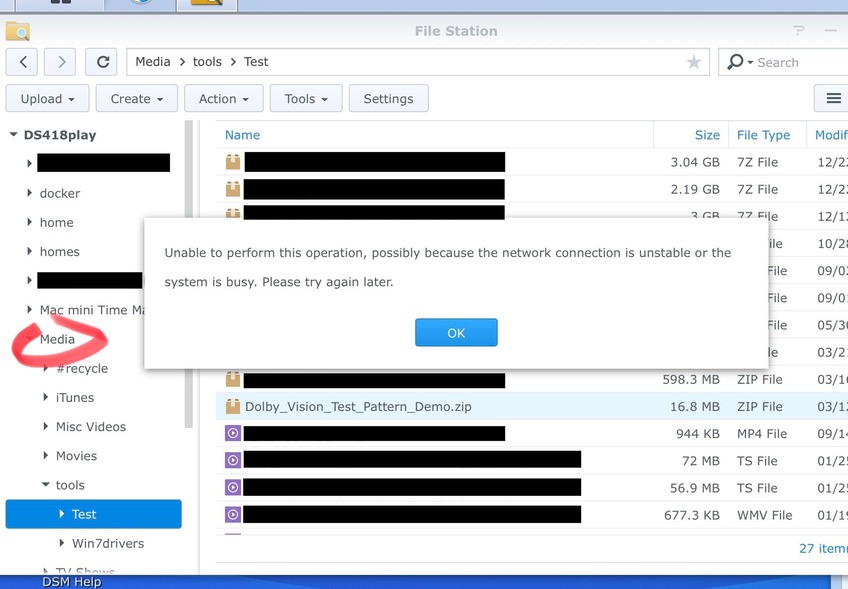Select the Movies folder label
Screen dimensions: 848x589
click(x=76, y=456)
